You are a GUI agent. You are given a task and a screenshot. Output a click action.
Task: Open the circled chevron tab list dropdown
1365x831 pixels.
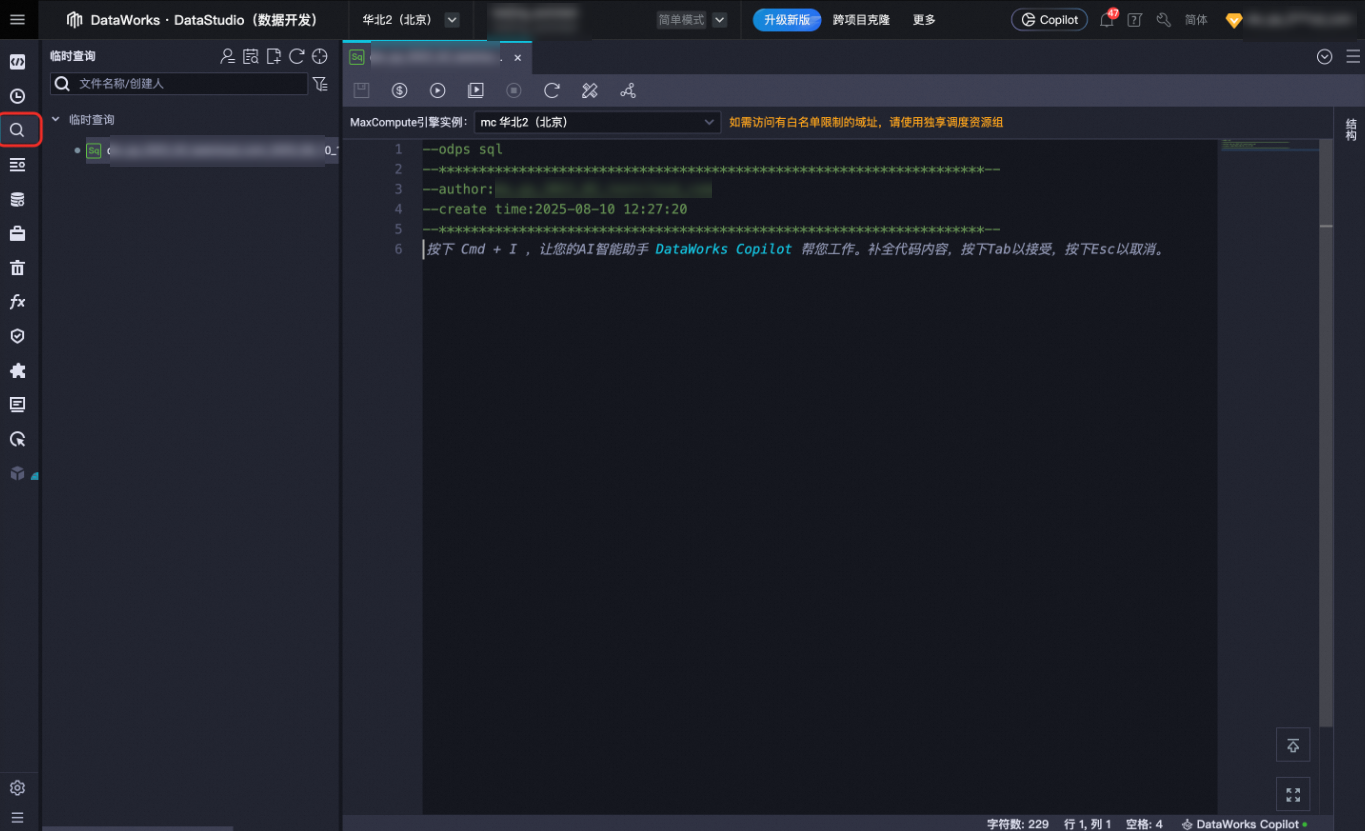(1325, 57)
